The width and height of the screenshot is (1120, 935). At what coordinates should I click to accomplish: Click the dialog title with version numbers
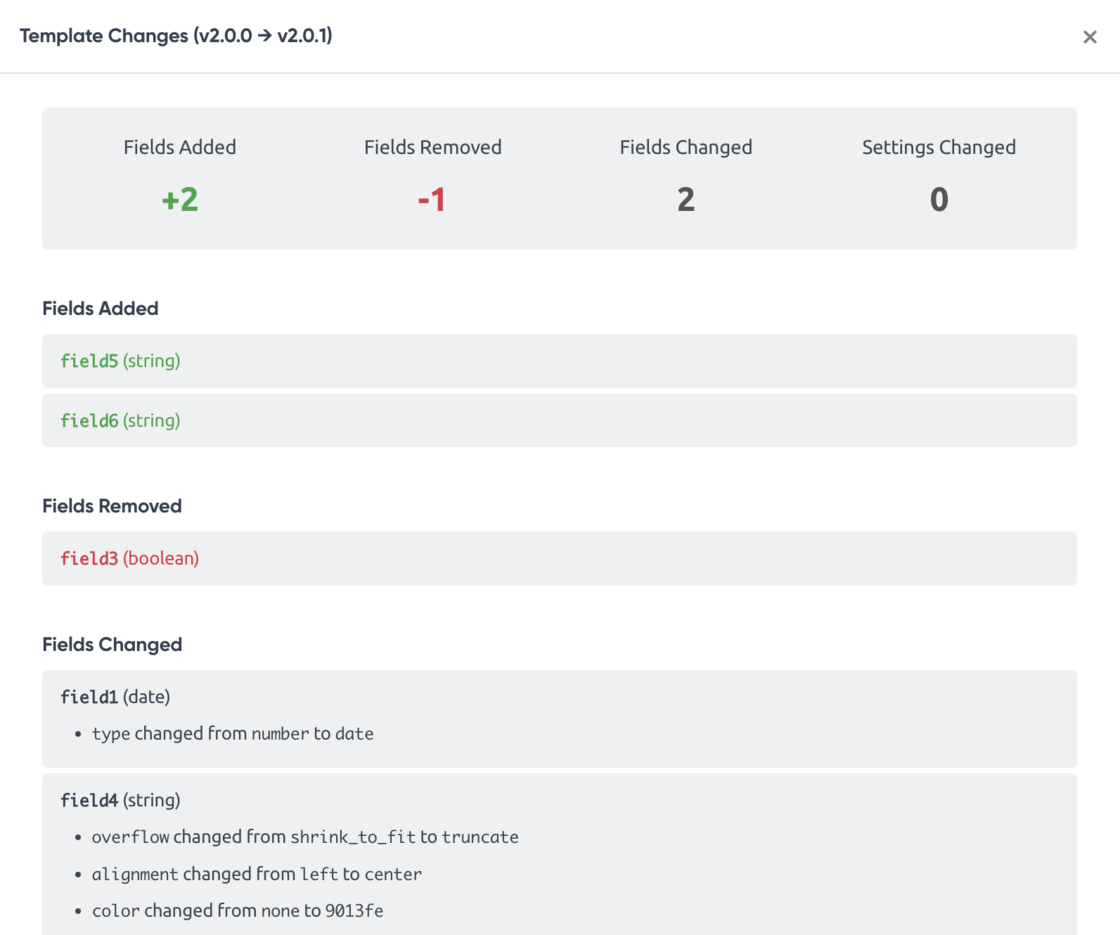[x=176, y=36]
